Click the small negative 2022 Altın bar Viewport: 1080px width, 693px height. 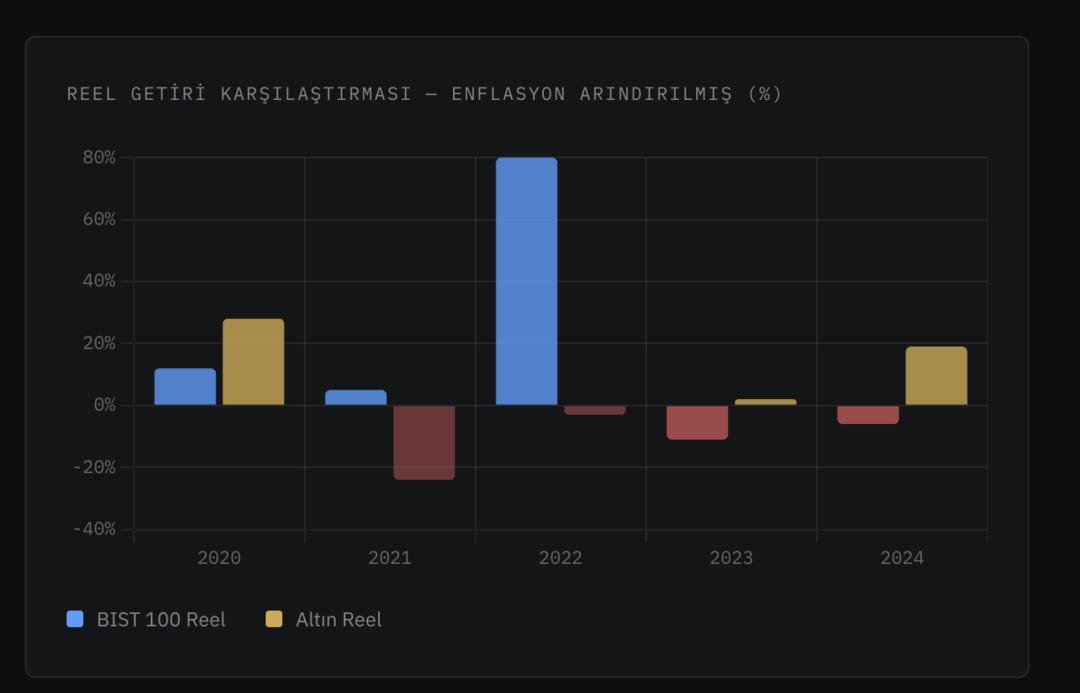[594, 410]
